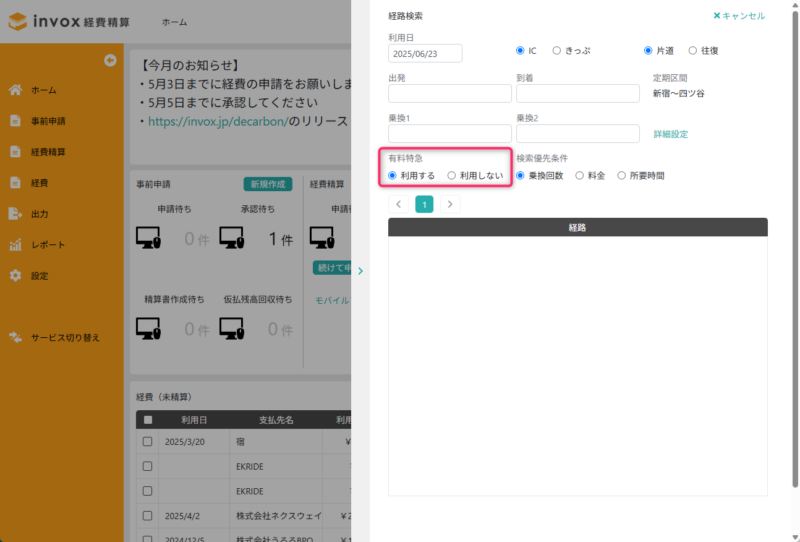Go to next results page with right chevron

tap(450, 204)
